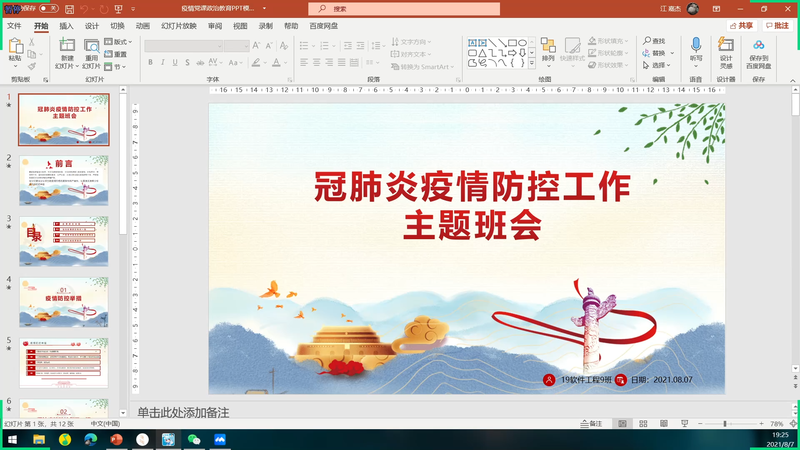Open Select (选择) dropdown
The image size is (800, 450).
(656, 65)
